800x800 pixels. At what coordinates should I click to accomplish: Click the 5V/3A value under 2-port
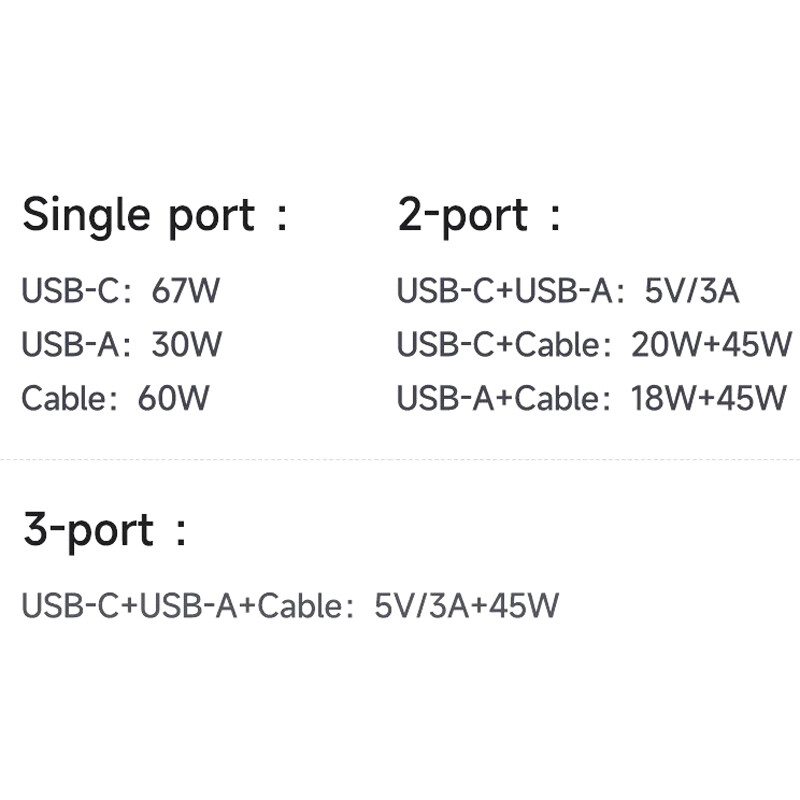(x=692, y=290)
